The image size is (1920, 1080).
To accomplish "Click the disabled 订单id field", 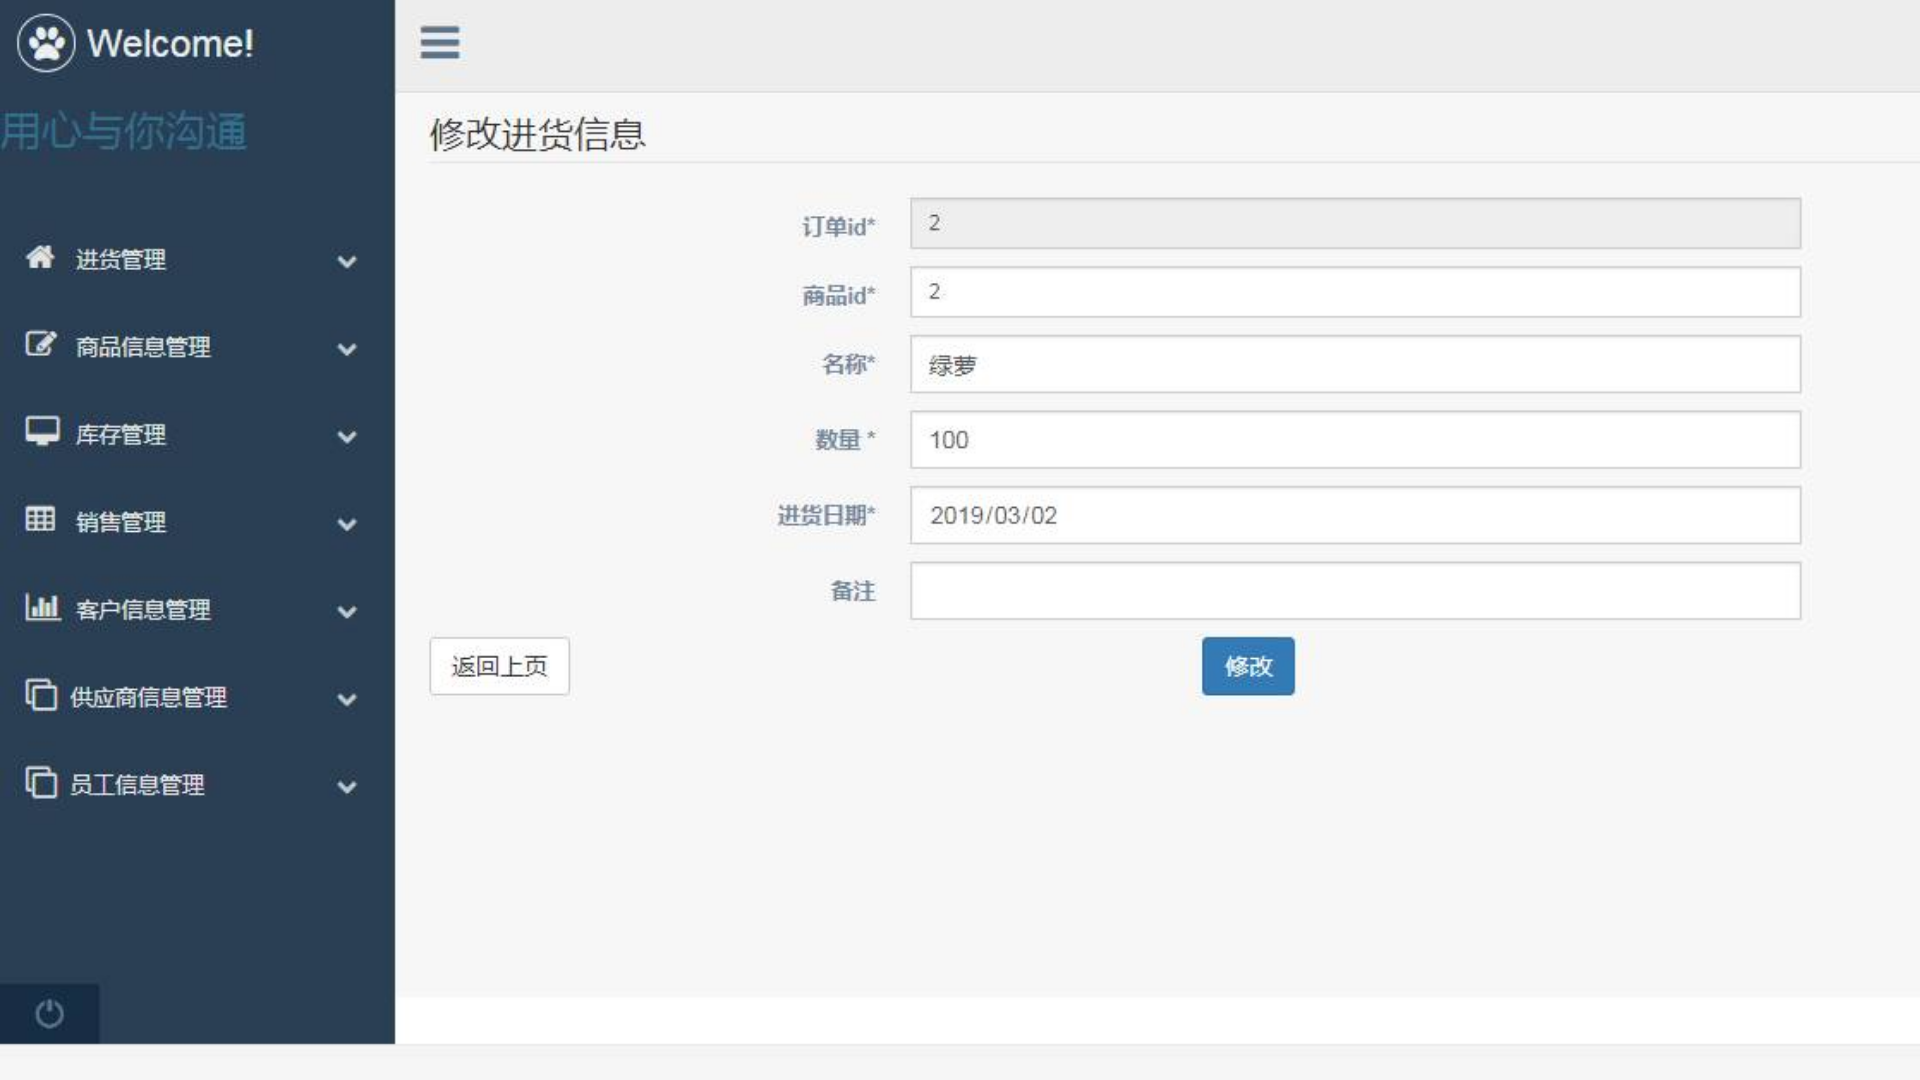I will click(1355, 223).
